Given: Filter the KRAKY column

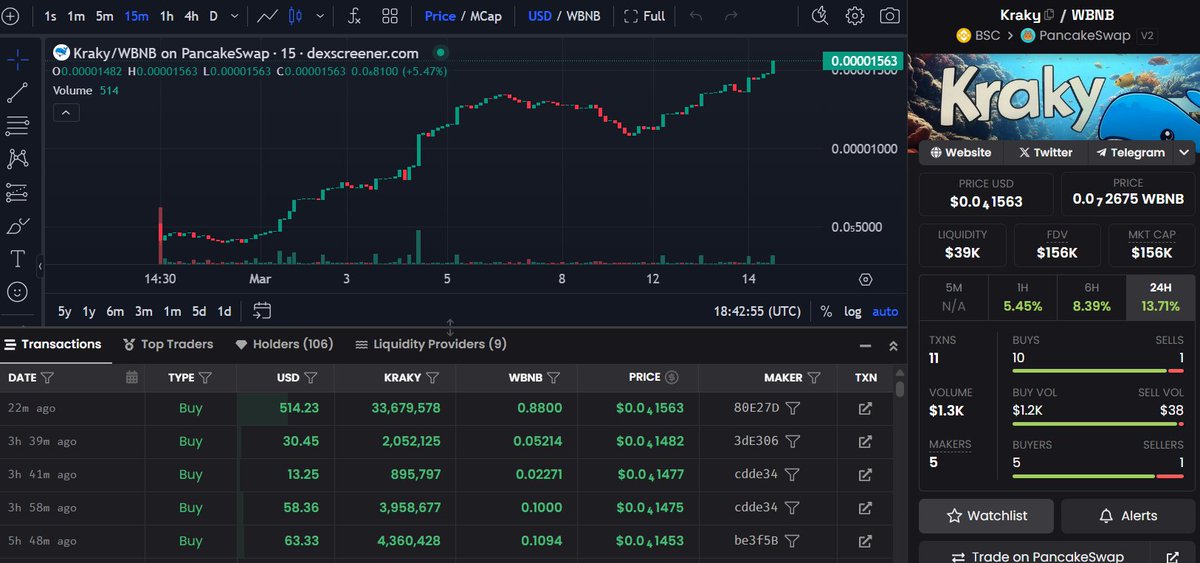Looking at the screenshot, I should 432,378.
